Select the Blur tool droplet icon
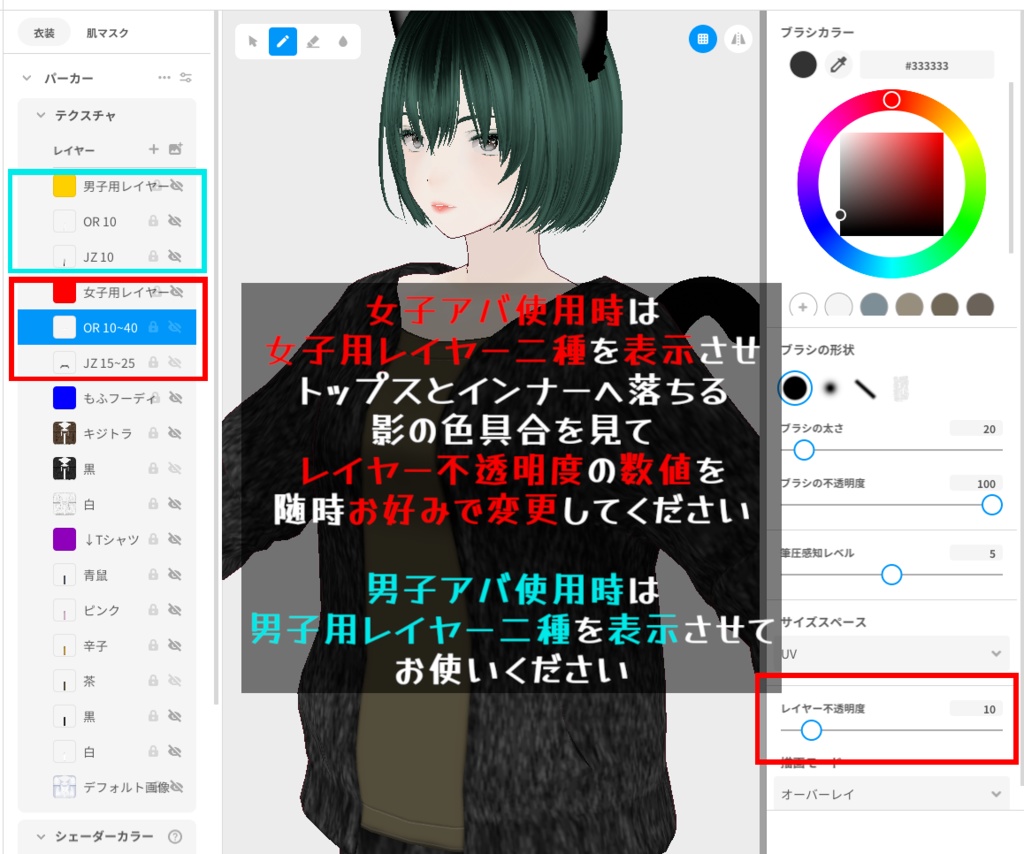This screenshot has height=854, width=1024. (x=344, y=42)
